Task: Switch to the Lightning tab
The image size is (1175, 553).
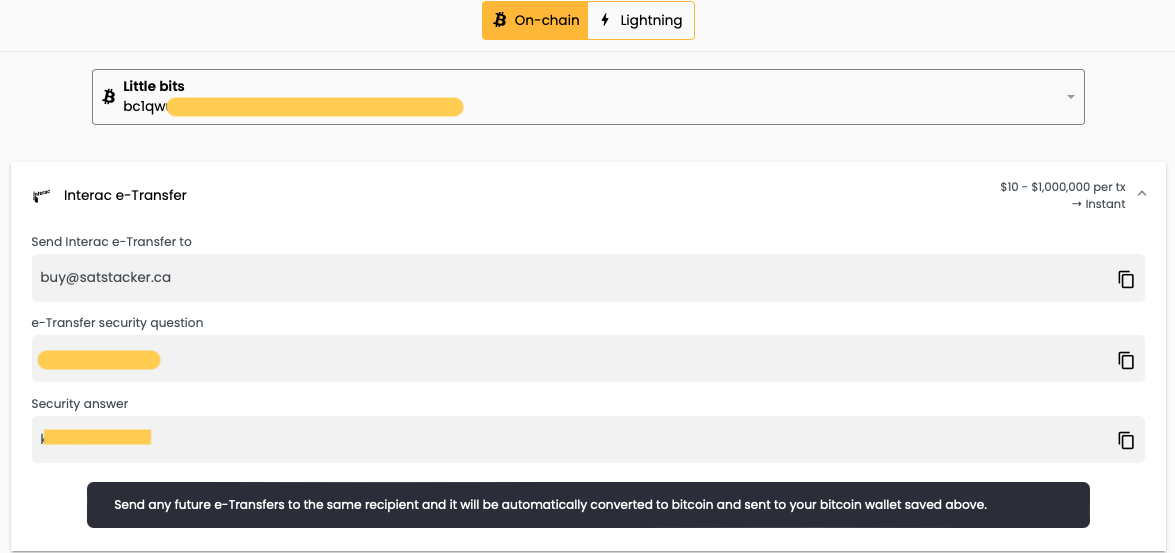Action: click(x=641, y=20)
